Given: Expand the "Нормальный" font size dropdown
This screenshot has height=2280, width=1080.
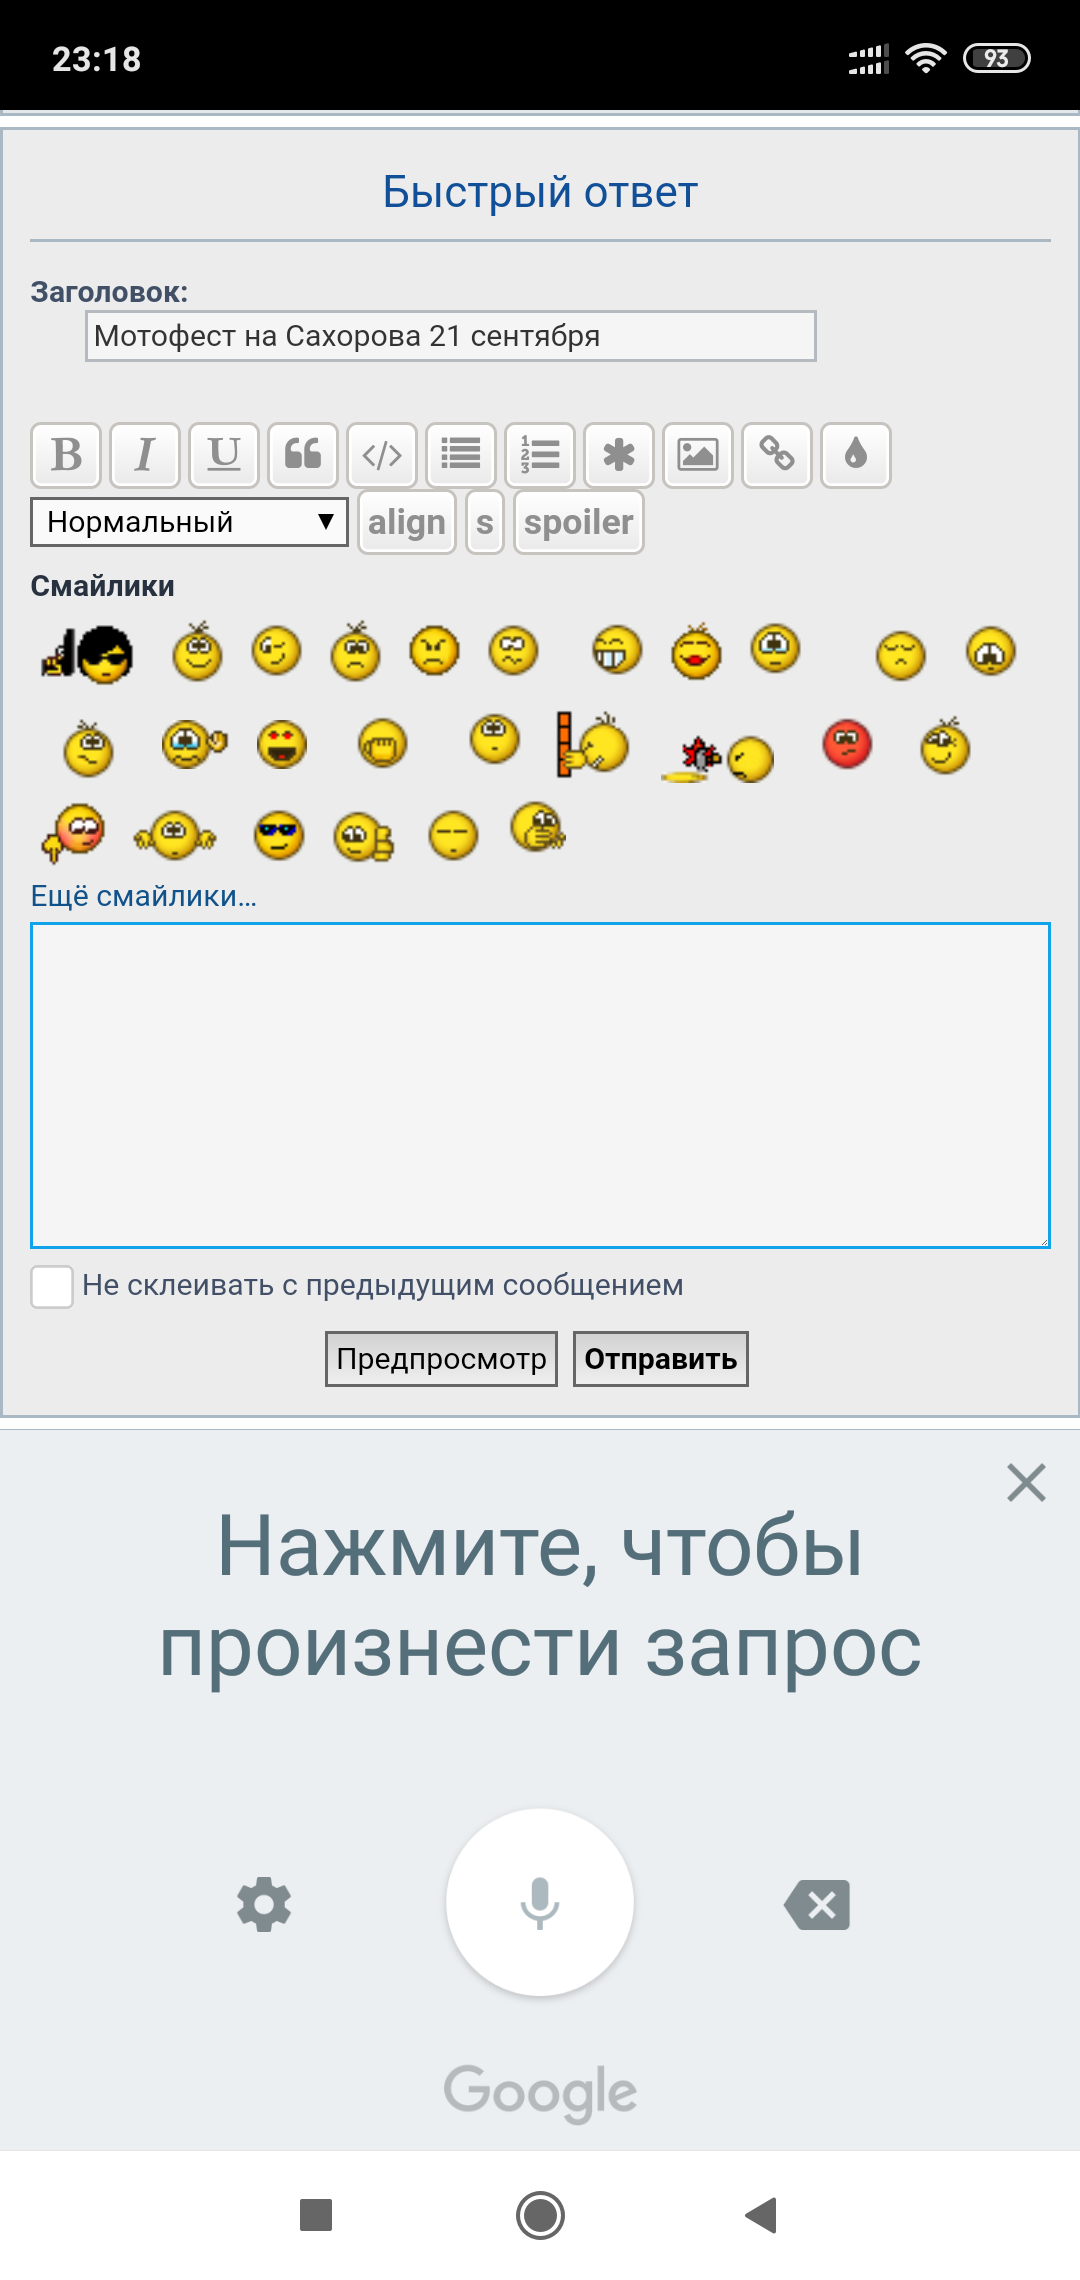Looking at the screenshot, I should 189,522.
